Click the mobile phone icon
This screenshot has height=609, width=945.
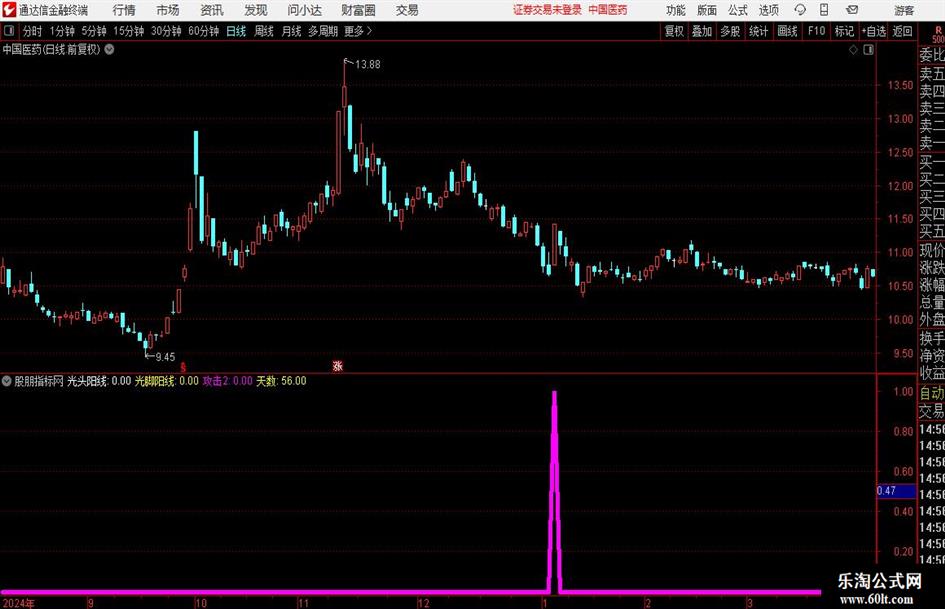pos(824,10)
